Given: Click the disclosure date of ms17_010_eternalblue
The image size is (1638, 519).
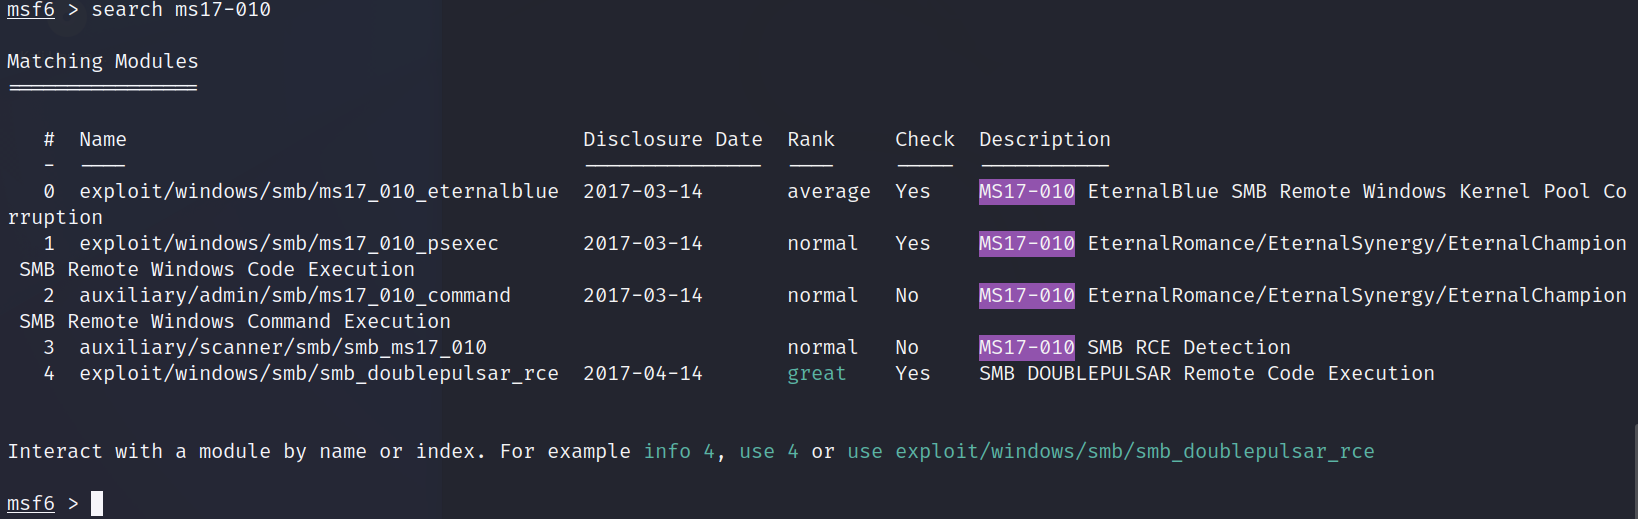Looking at the screenshot, I should click(643, 191).
